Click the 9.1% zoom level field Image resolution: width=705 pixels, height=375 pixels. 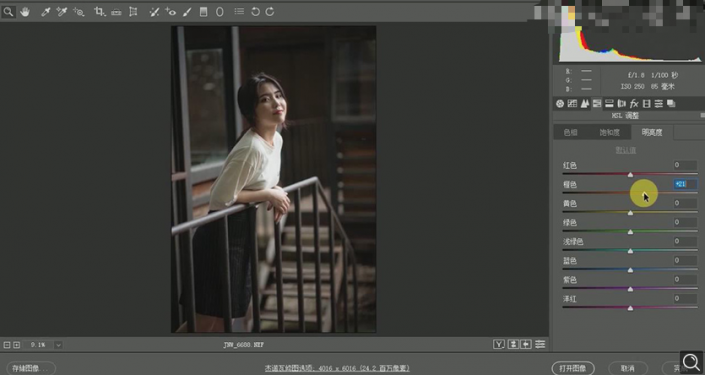pyautogui.click(x=38, y=345)
